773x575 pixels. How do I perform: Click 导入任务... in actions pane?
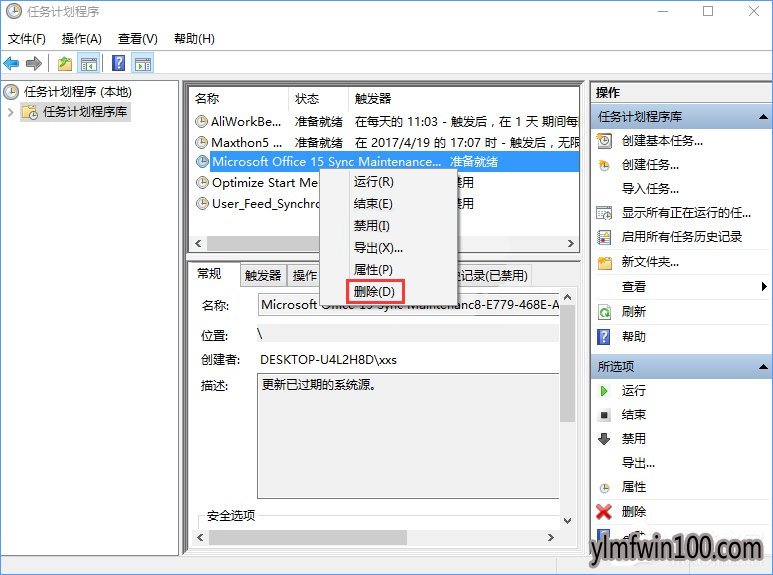tap(650, 189)
